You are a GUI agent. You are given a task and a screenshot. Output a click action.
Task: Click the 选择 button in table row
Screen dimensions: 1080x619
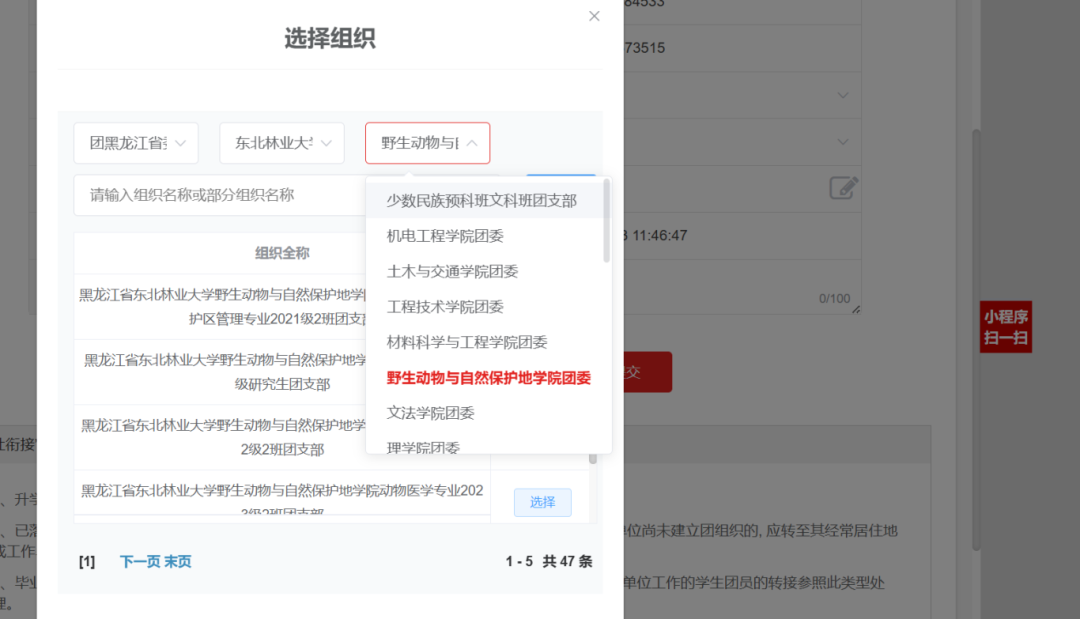(x=542, y=502)
